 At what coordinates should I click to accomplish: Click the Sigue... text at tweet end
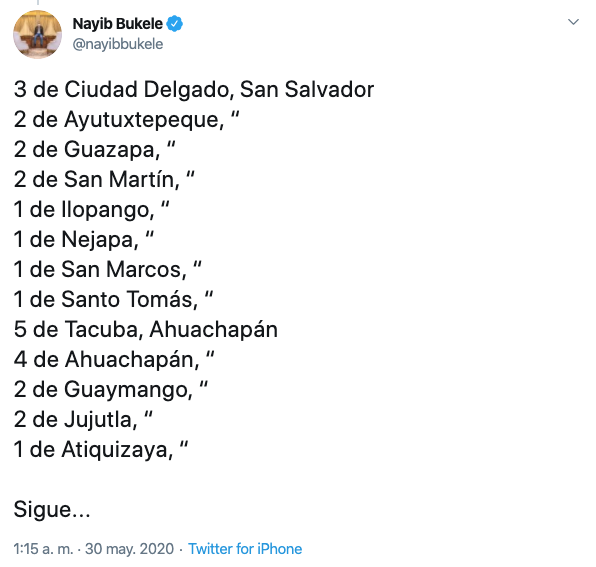coord(52,510)
